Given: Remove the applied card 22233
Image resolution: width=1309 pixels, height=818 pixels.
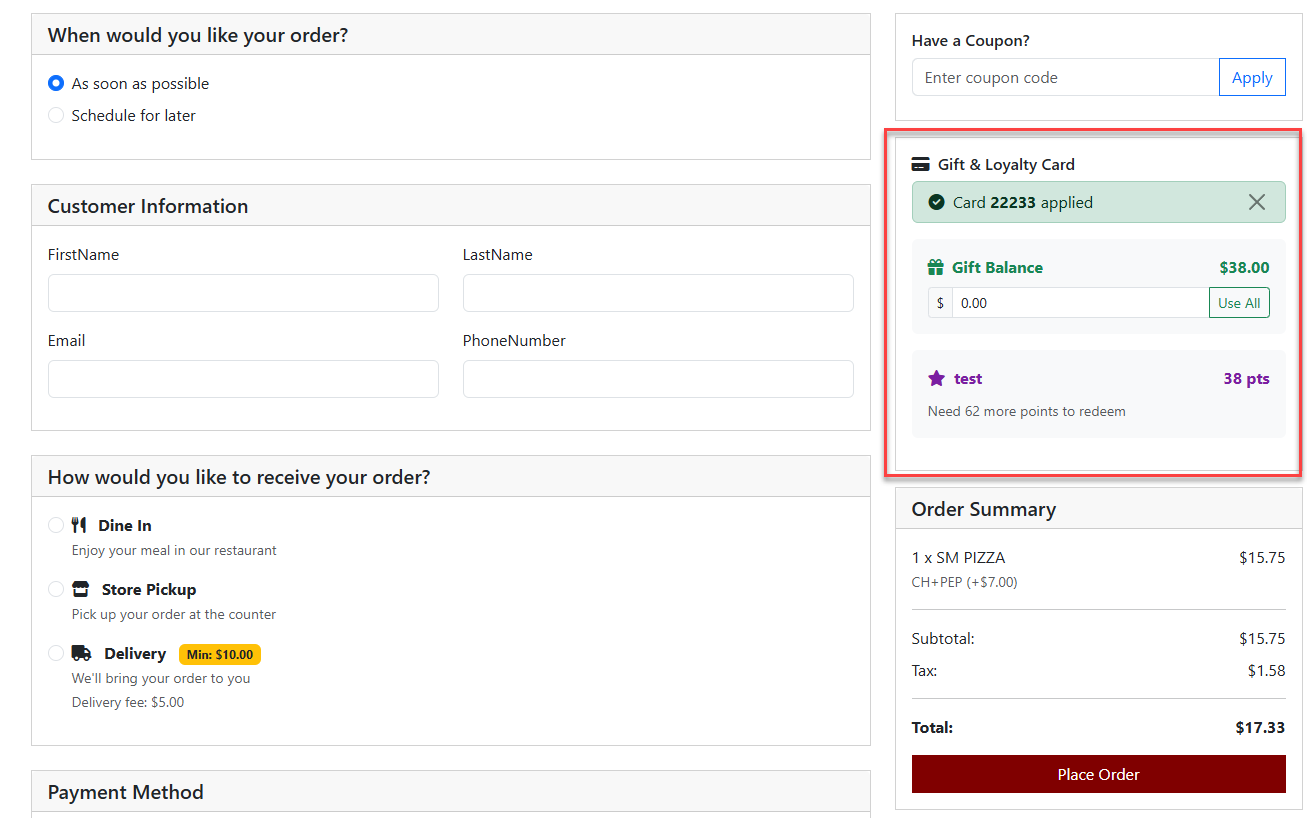Looking at the screenshot, I should click(x=1256, y=202).
